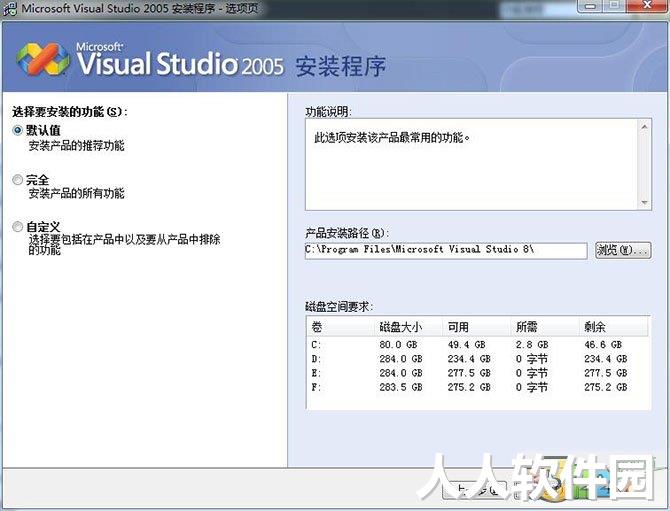Click the E: row 284.0 GB size cell
The height and width of the screenshot is (511, 670).
click(401, 373)
